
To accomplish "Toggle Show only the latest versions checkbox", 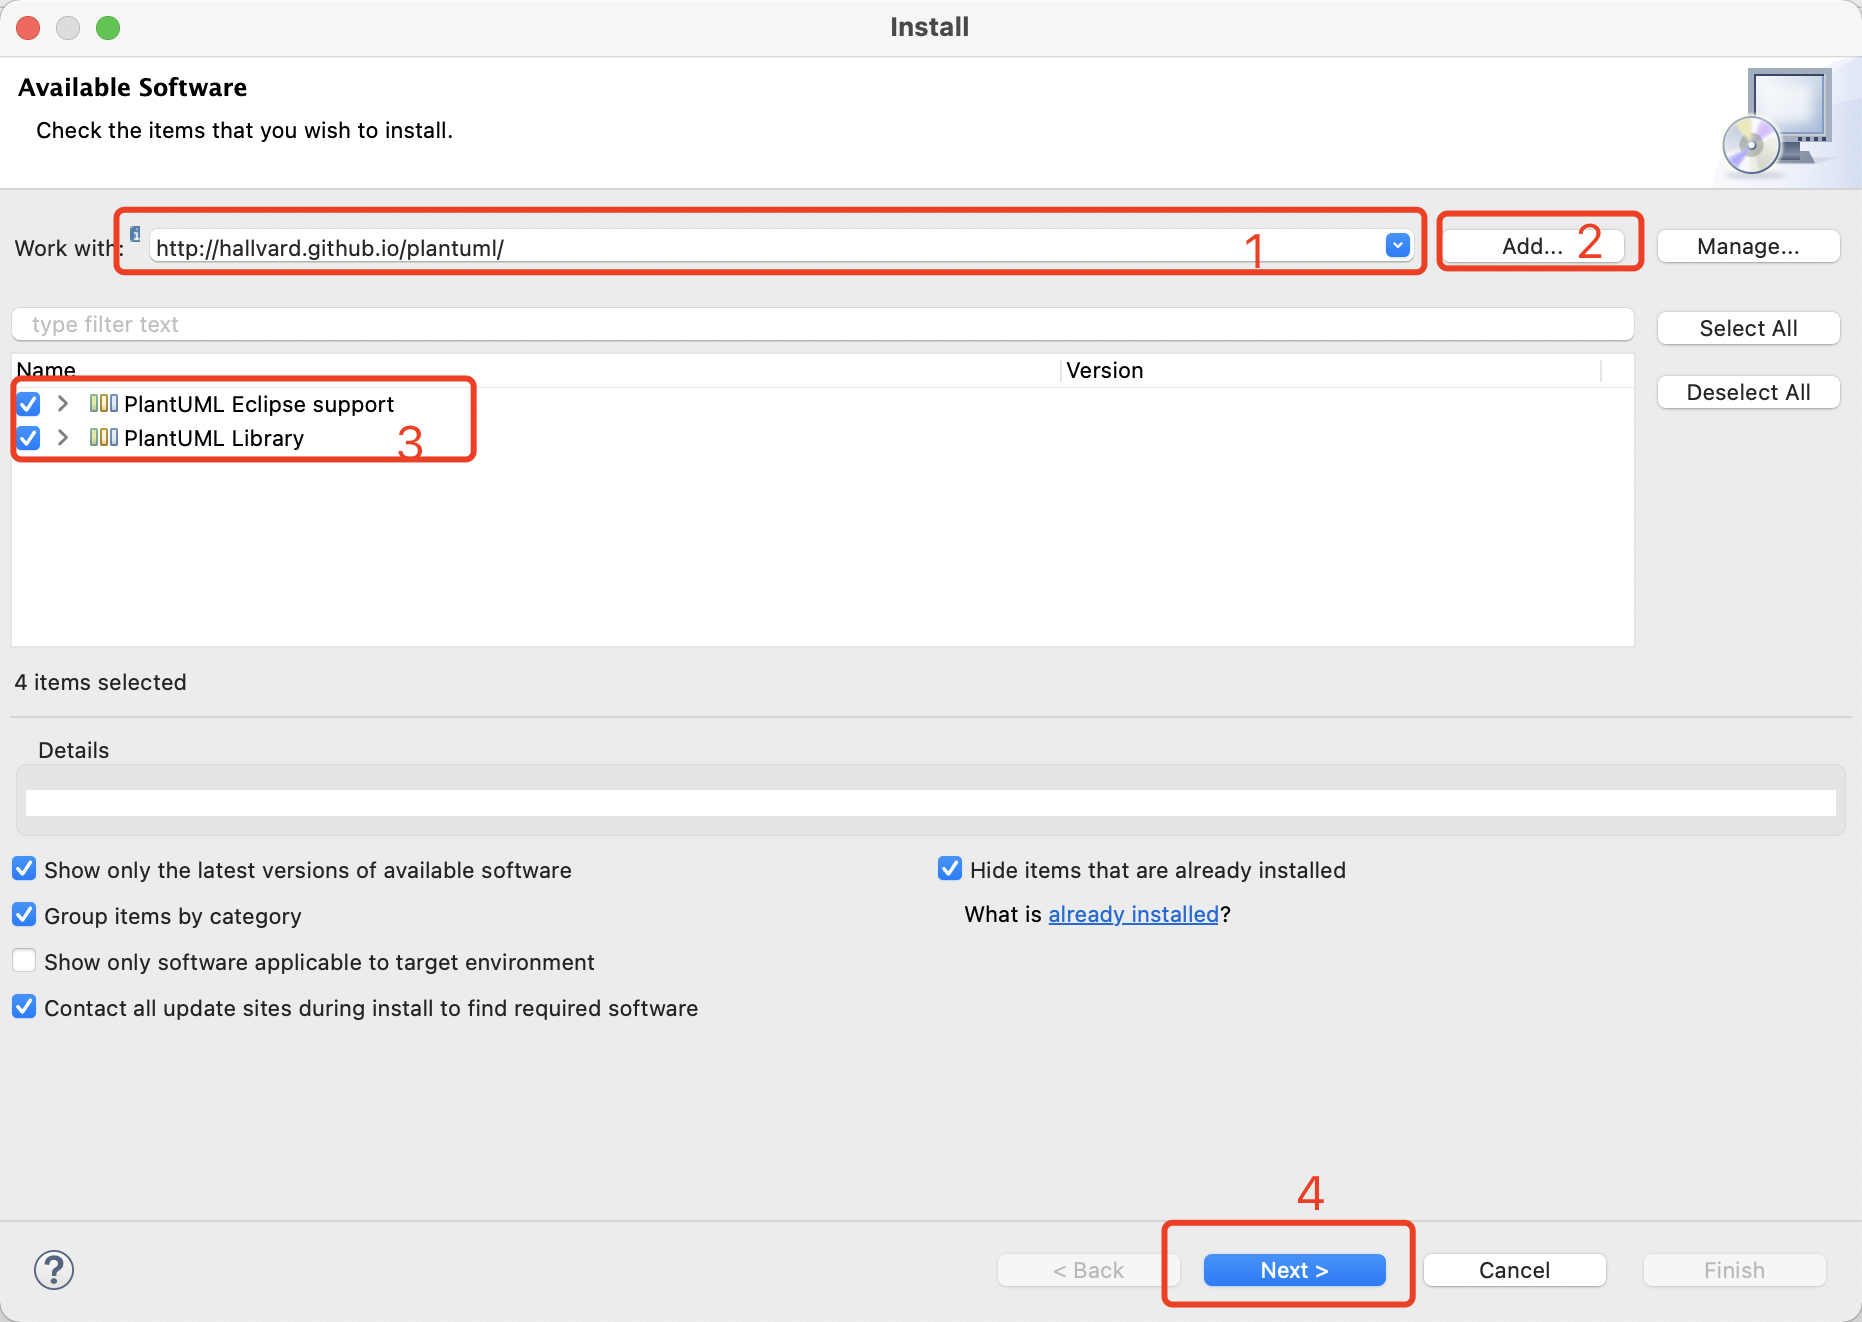I will [x=24, y=868].
